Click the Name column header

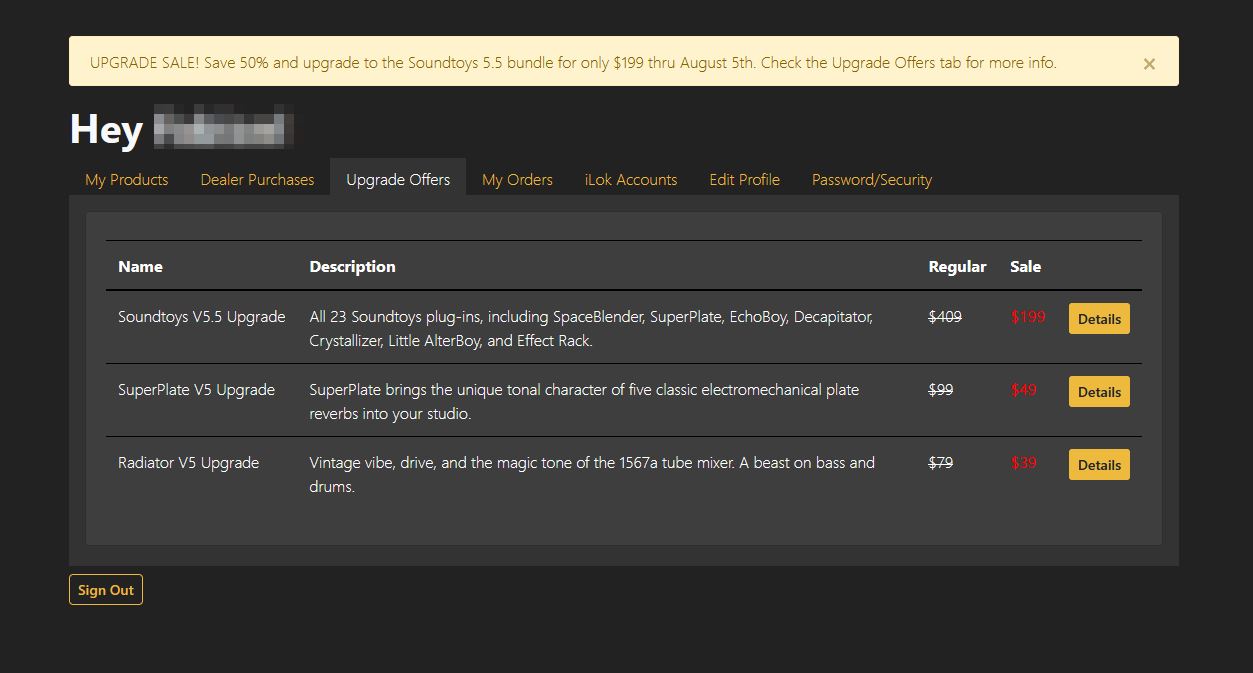(140, 267)
